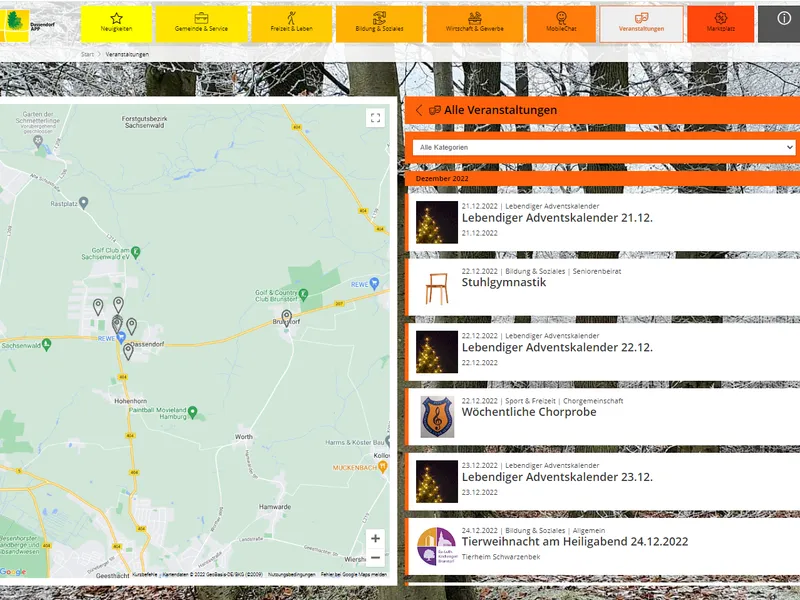Click the back chevron beside Alle Veranstaltungen
The image size is (800, 600).
(x=419, y=110)
